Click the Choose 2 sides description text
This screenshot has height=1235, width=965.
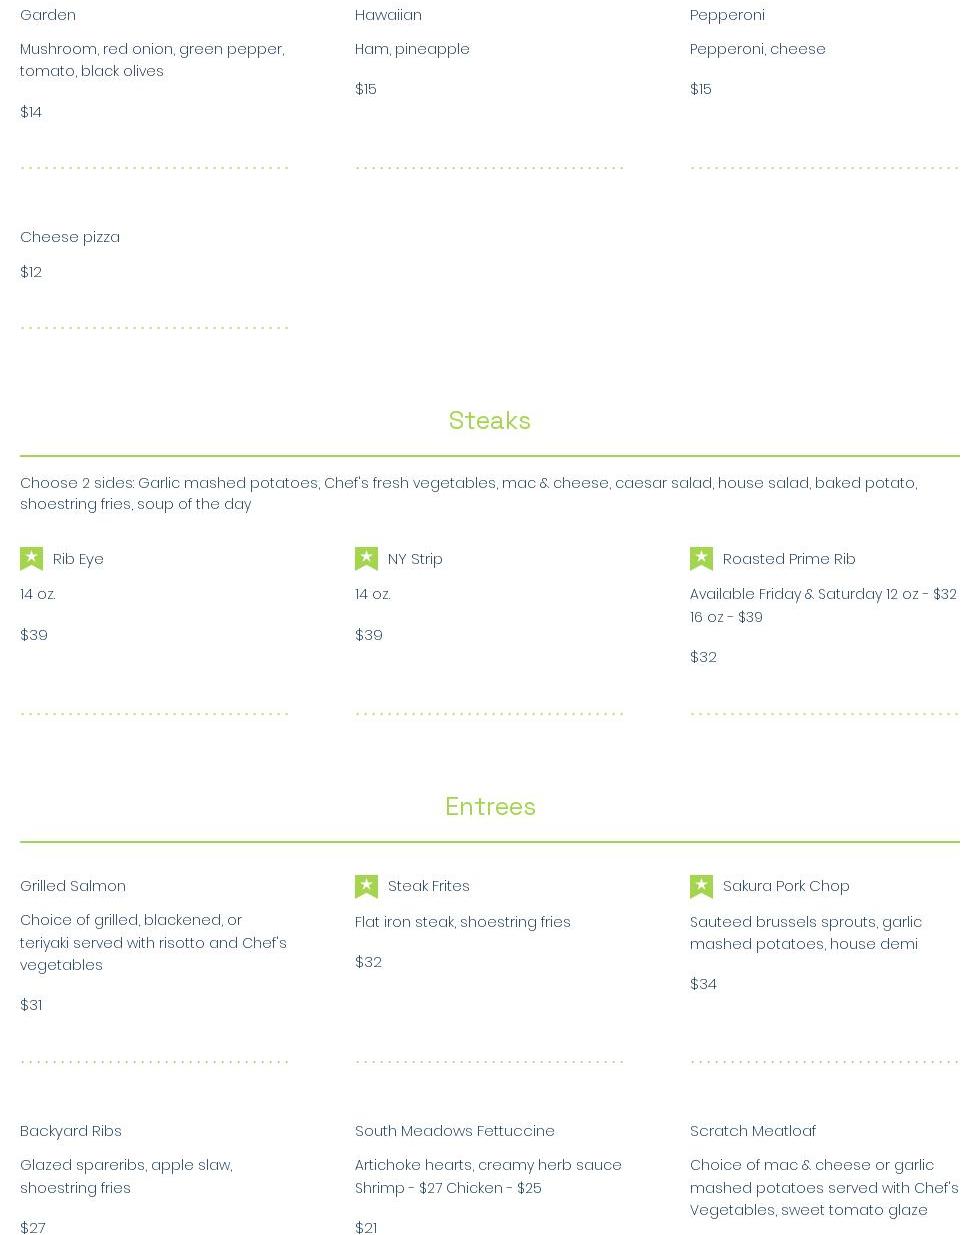(468, 493)
